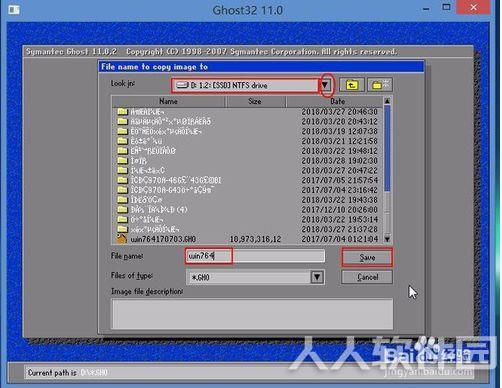Select the win764170703.GHO file
Screen dimensions: 502x388
tap(247, 239)
